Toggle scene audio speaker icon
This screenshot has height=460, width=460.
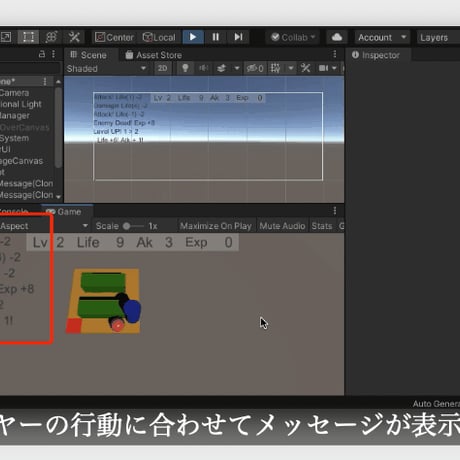click(203, 68)
